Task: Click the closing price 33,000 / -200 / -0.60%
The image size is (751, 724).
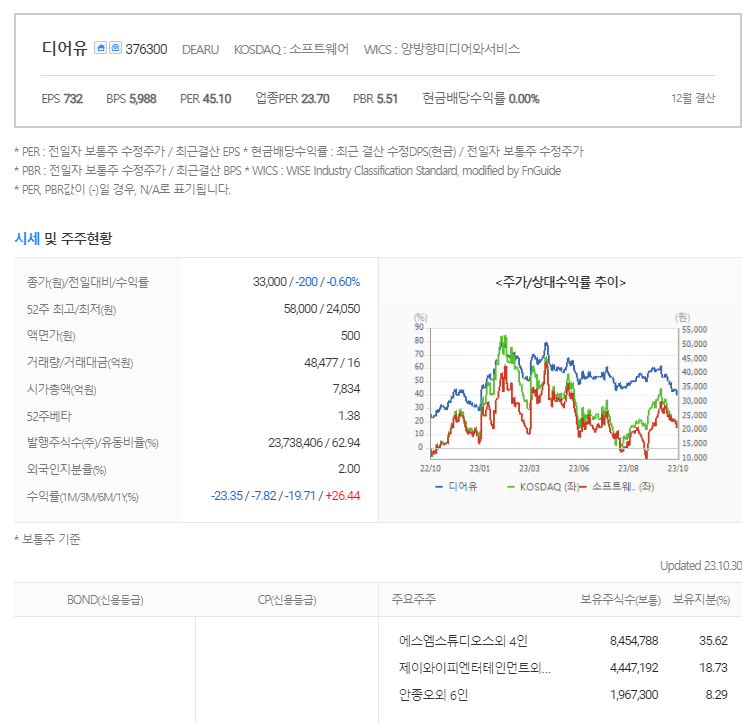Action: [x=307, y=282]
